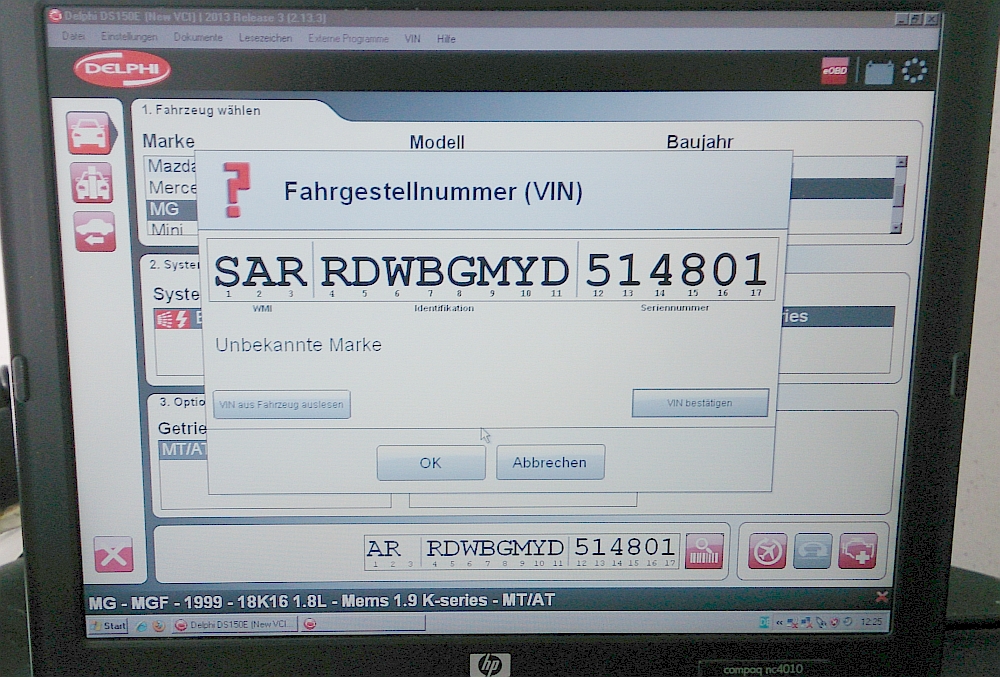Click the red engine diagnose icon
1000x677 pixels.
(858, 551)
